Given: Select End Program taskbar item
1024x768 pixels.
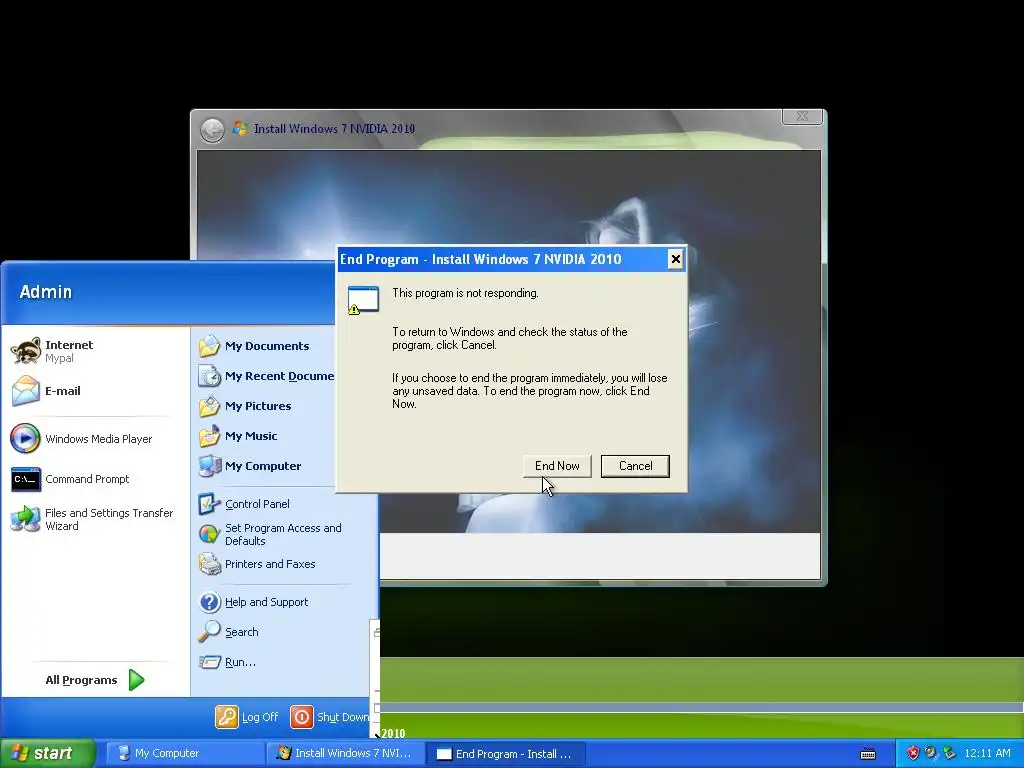Looking at the screenshot, I should (505, 754).
